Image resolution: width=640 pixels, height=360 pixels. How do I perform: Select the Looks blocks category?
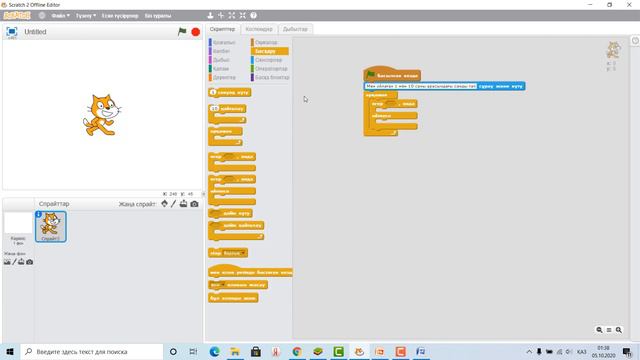(221, 51)
